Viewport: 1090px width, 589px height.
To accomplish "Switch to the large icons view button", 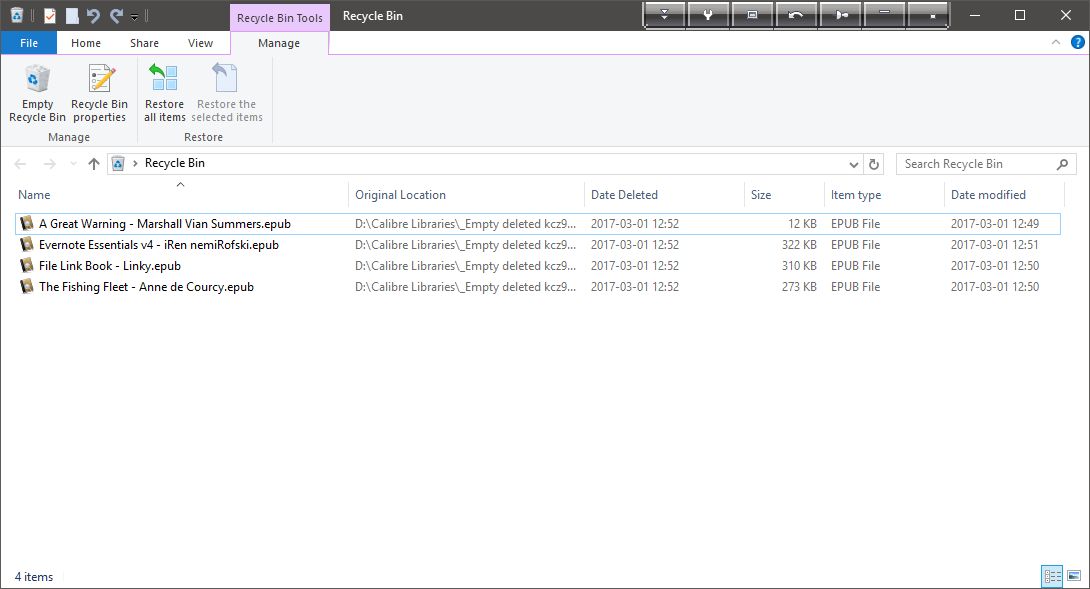I will click(x=1074, y=576).
